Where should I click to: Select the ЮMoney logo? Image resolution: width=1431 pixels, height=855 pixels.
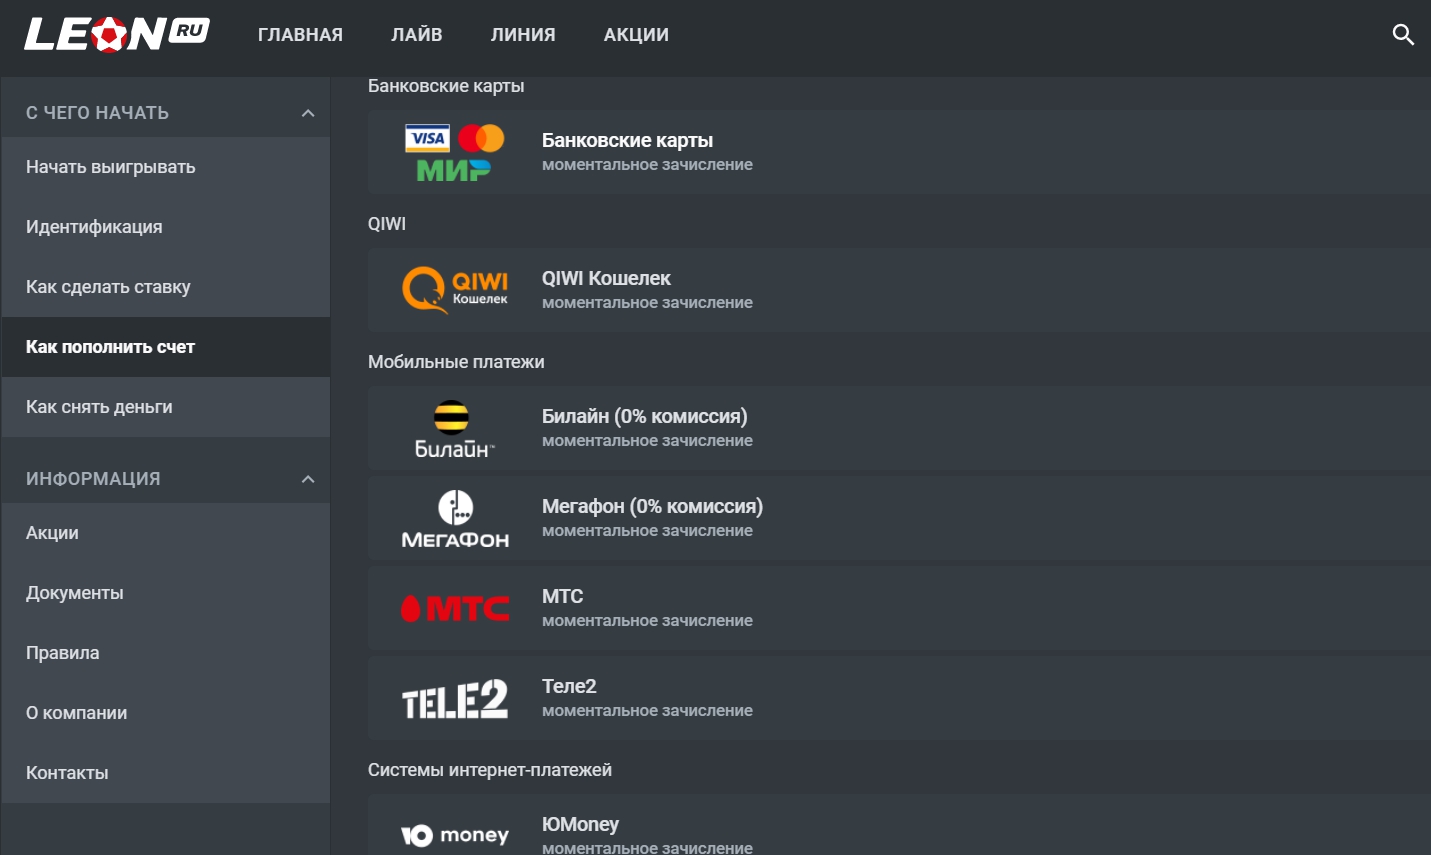(x=455, y=835)
